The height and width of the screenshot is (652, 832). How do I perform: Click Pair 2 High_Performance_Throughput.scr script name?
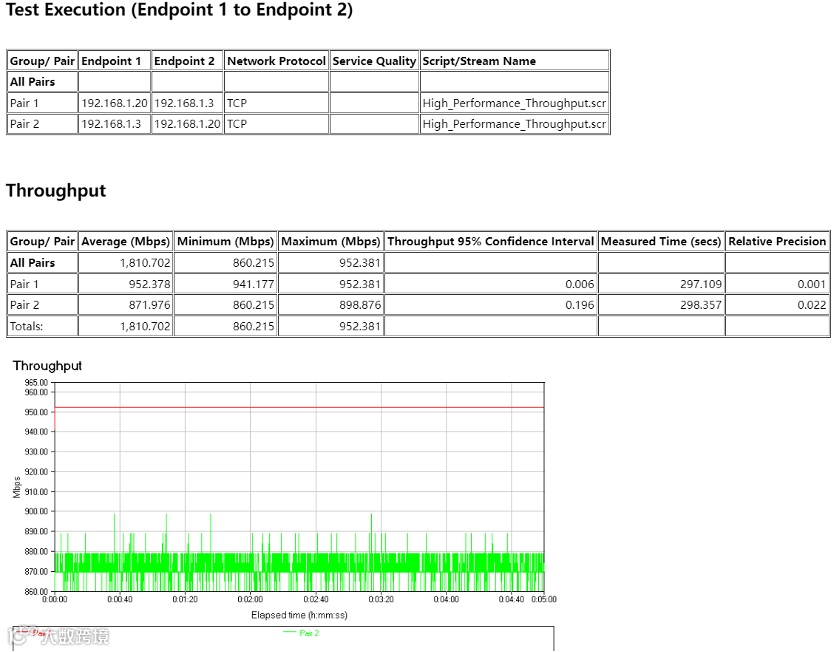(514, 124)
